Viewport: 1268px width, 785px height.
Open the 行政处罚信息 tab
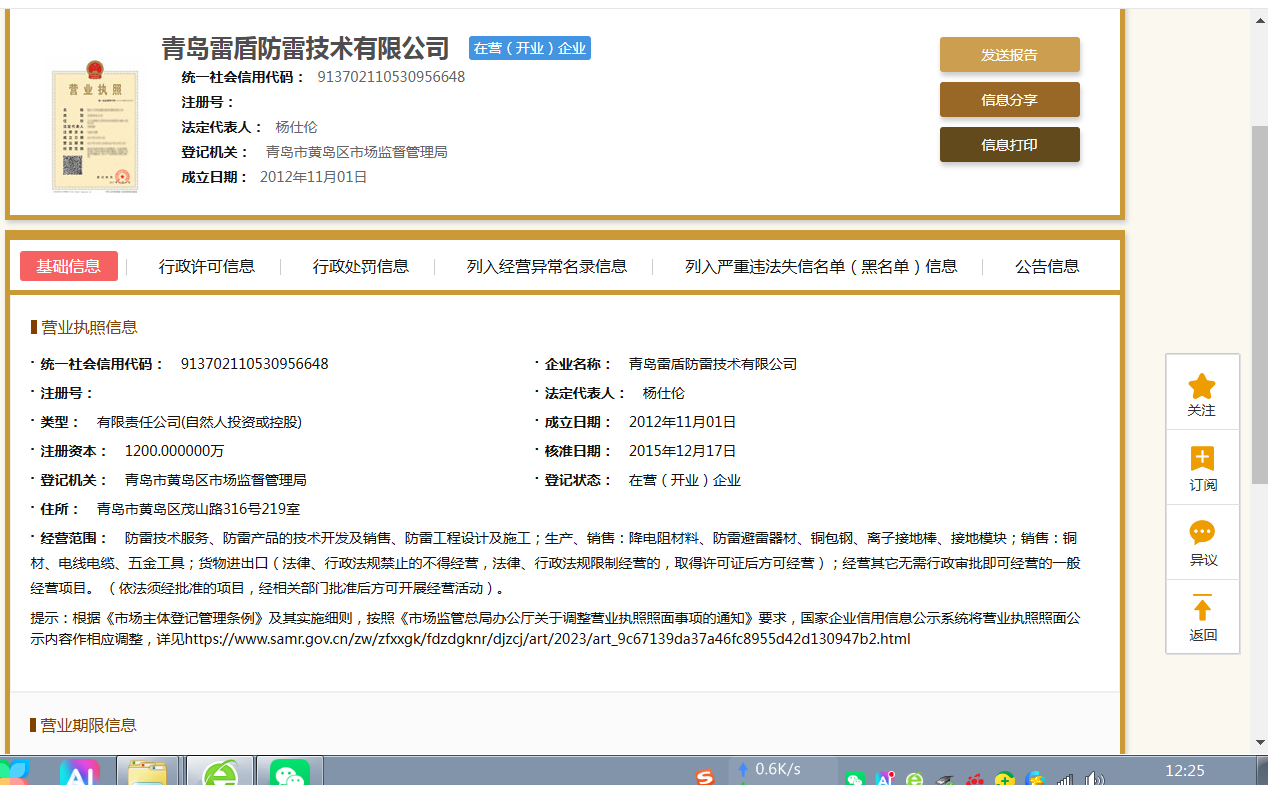[x=361, y=266]
